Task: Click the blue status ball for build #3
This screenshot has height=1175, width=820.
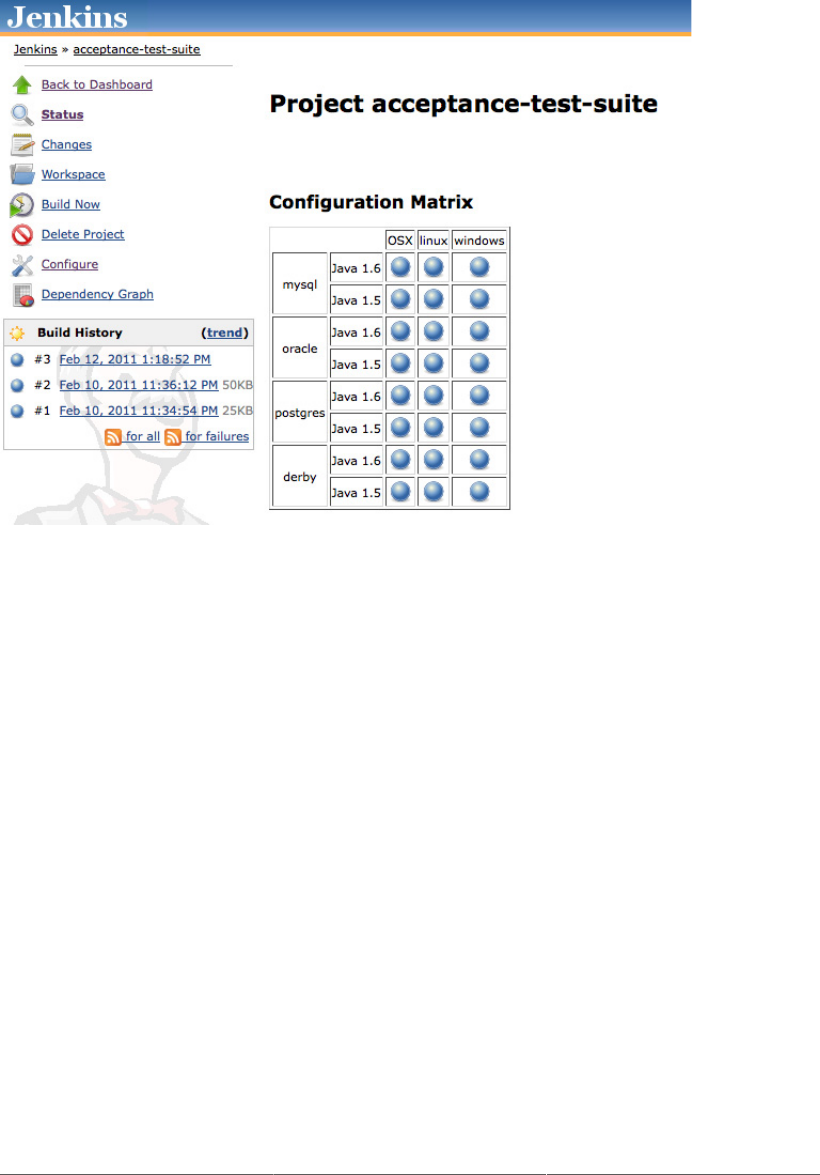Action: pyautogui.click(x=17, y=360)
